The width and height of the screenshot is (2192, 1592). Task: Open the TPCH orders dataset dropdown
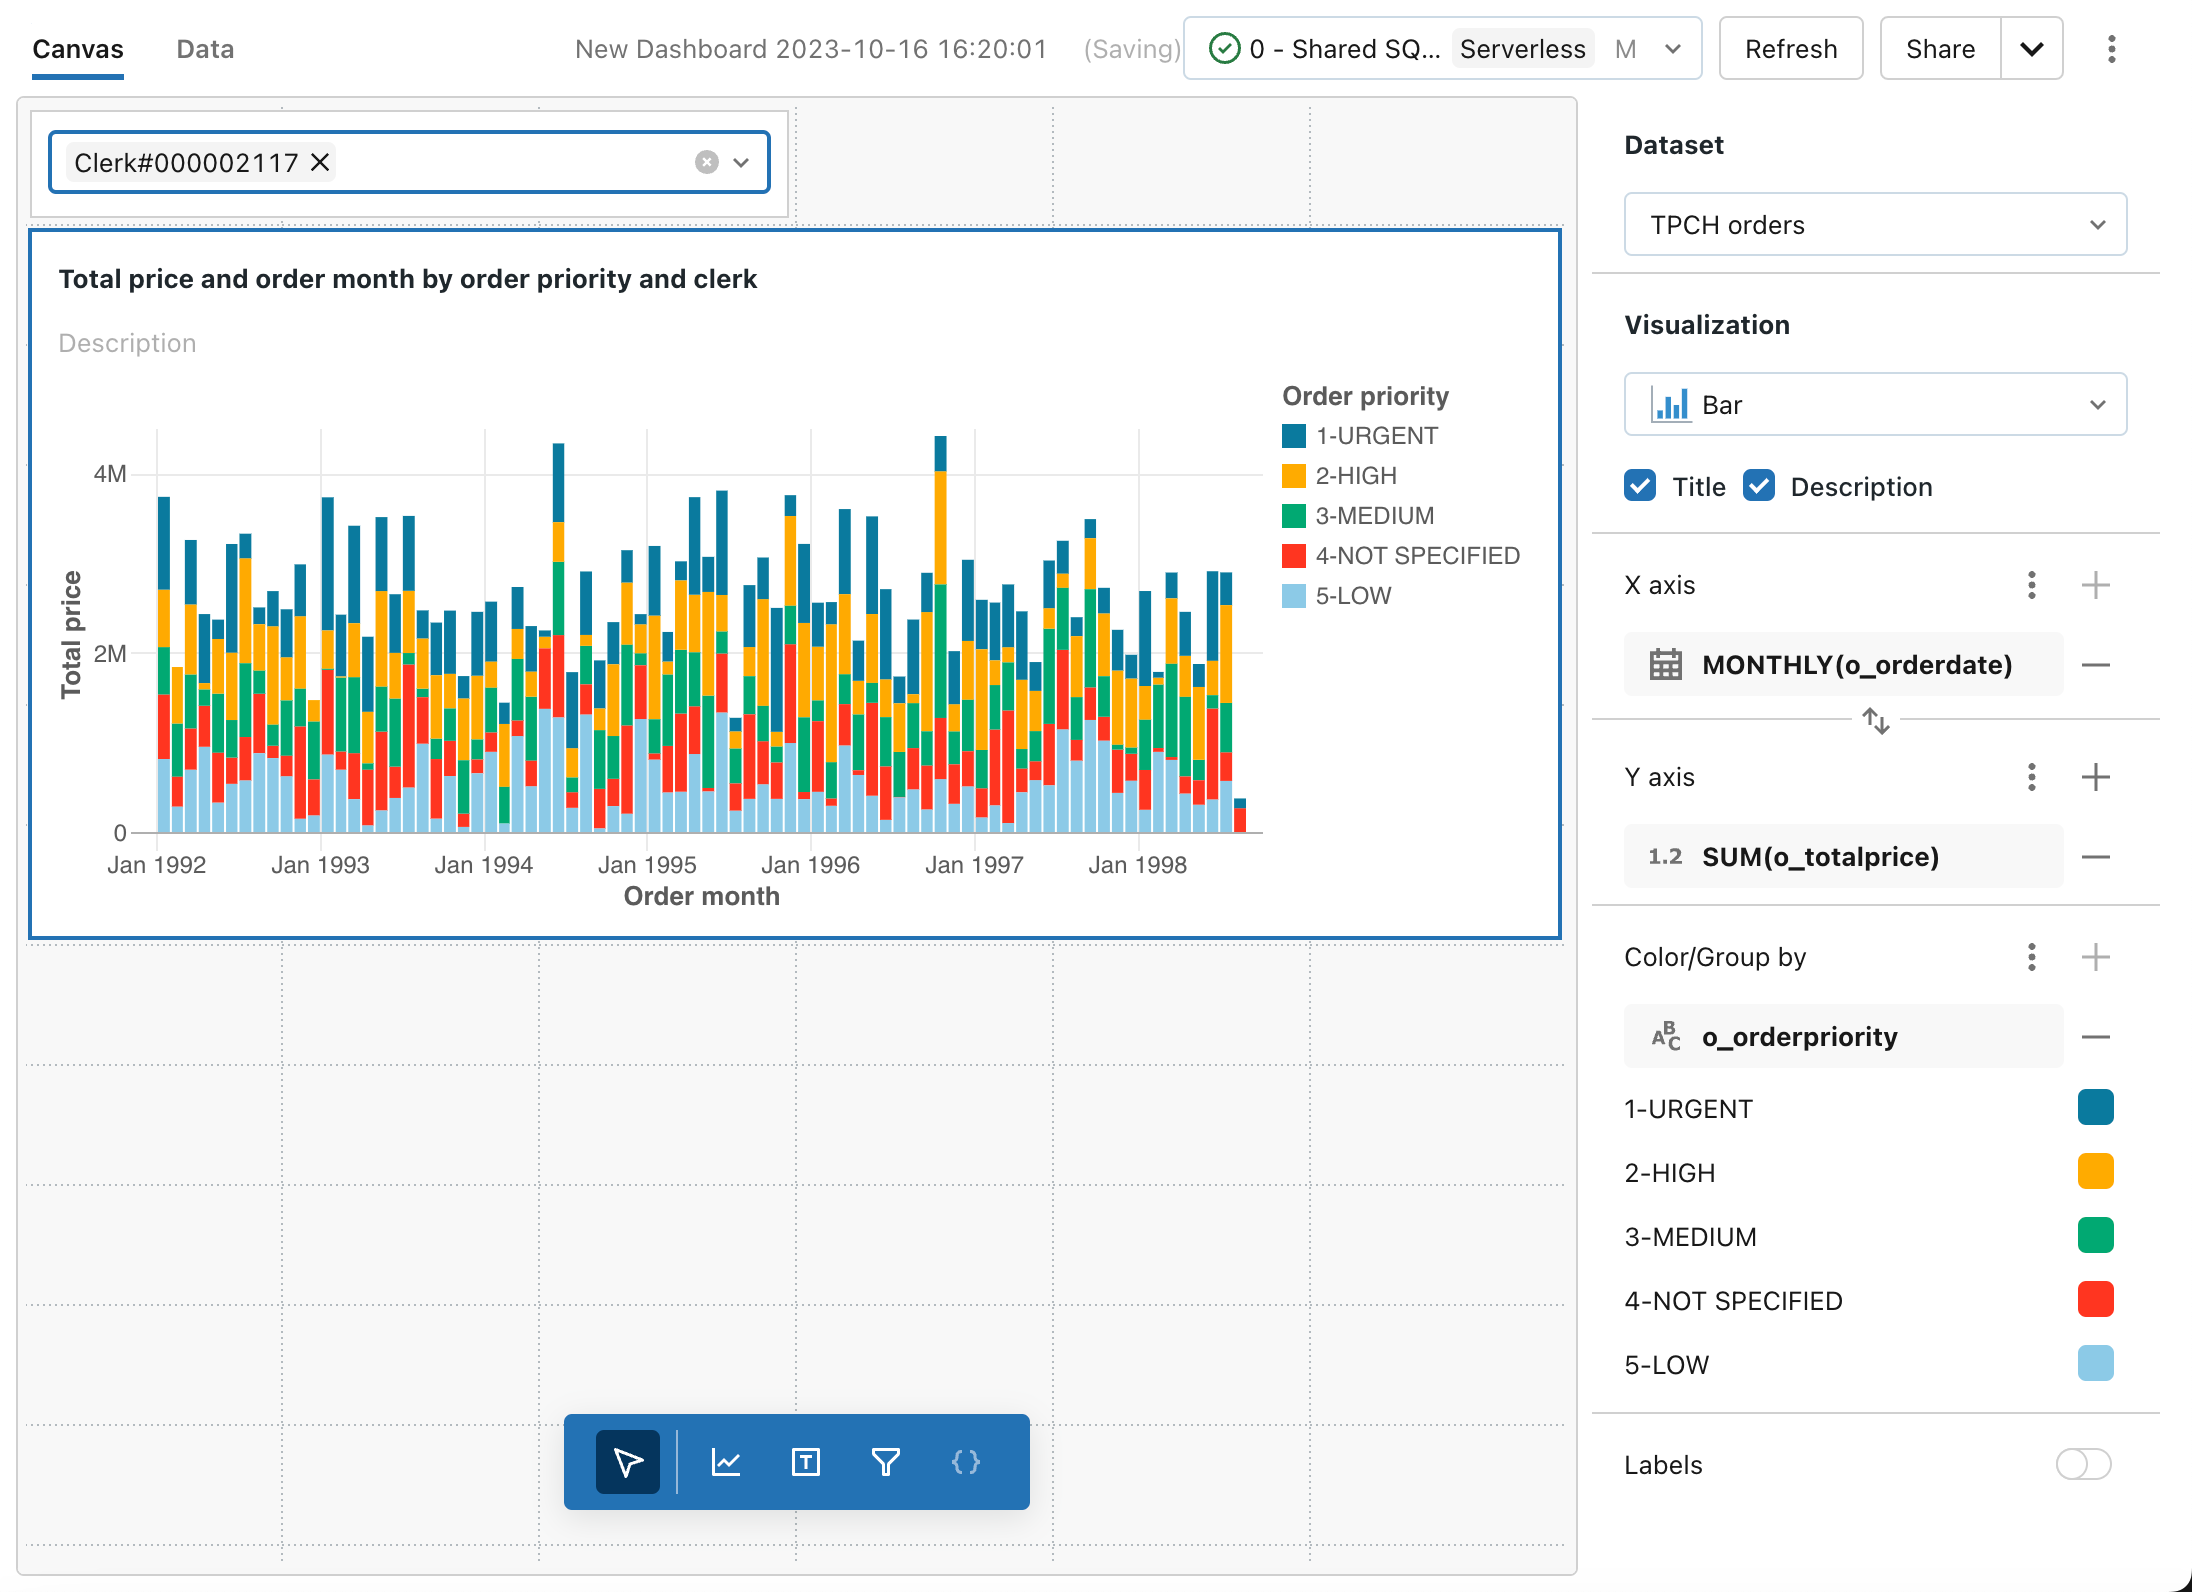coord(1875,225)
